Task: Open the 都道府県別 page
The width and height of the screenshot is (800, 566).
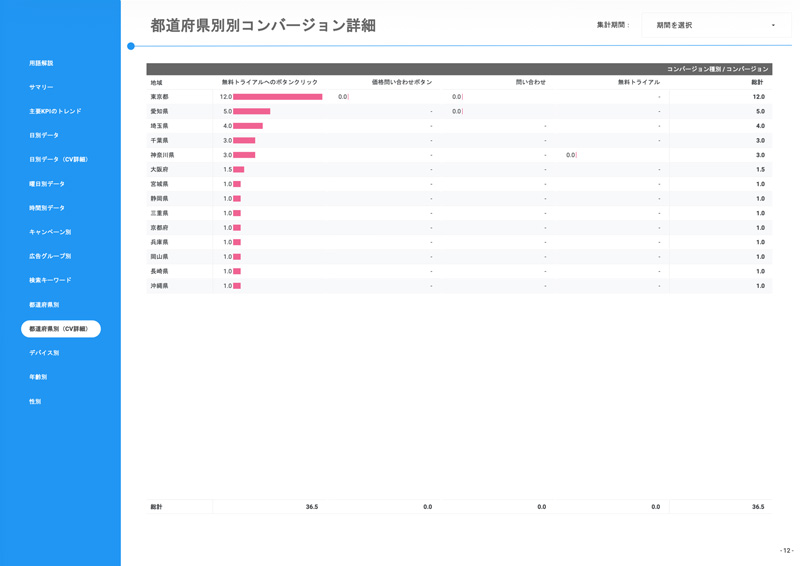Action: click(x=44, y=304)
